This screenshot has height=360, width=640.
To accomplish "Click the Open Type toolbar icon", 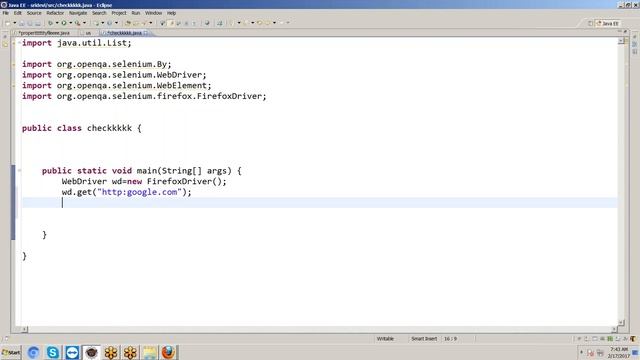I will coord(128,23).
